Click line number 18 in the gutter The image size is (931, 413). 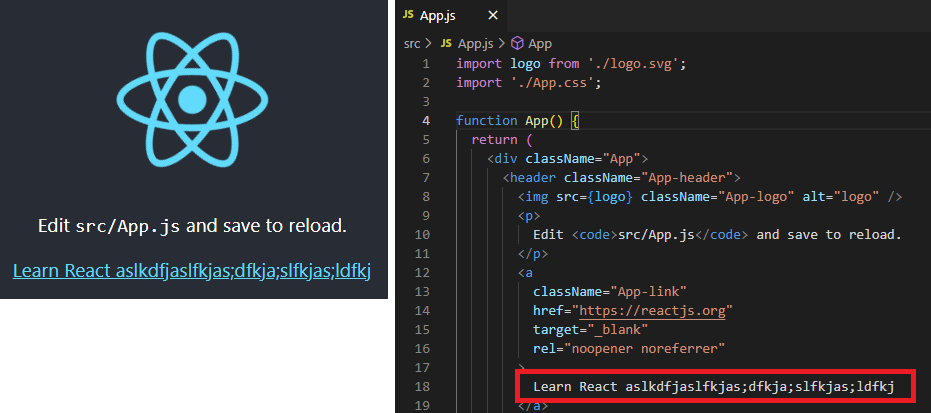[422, 387]
